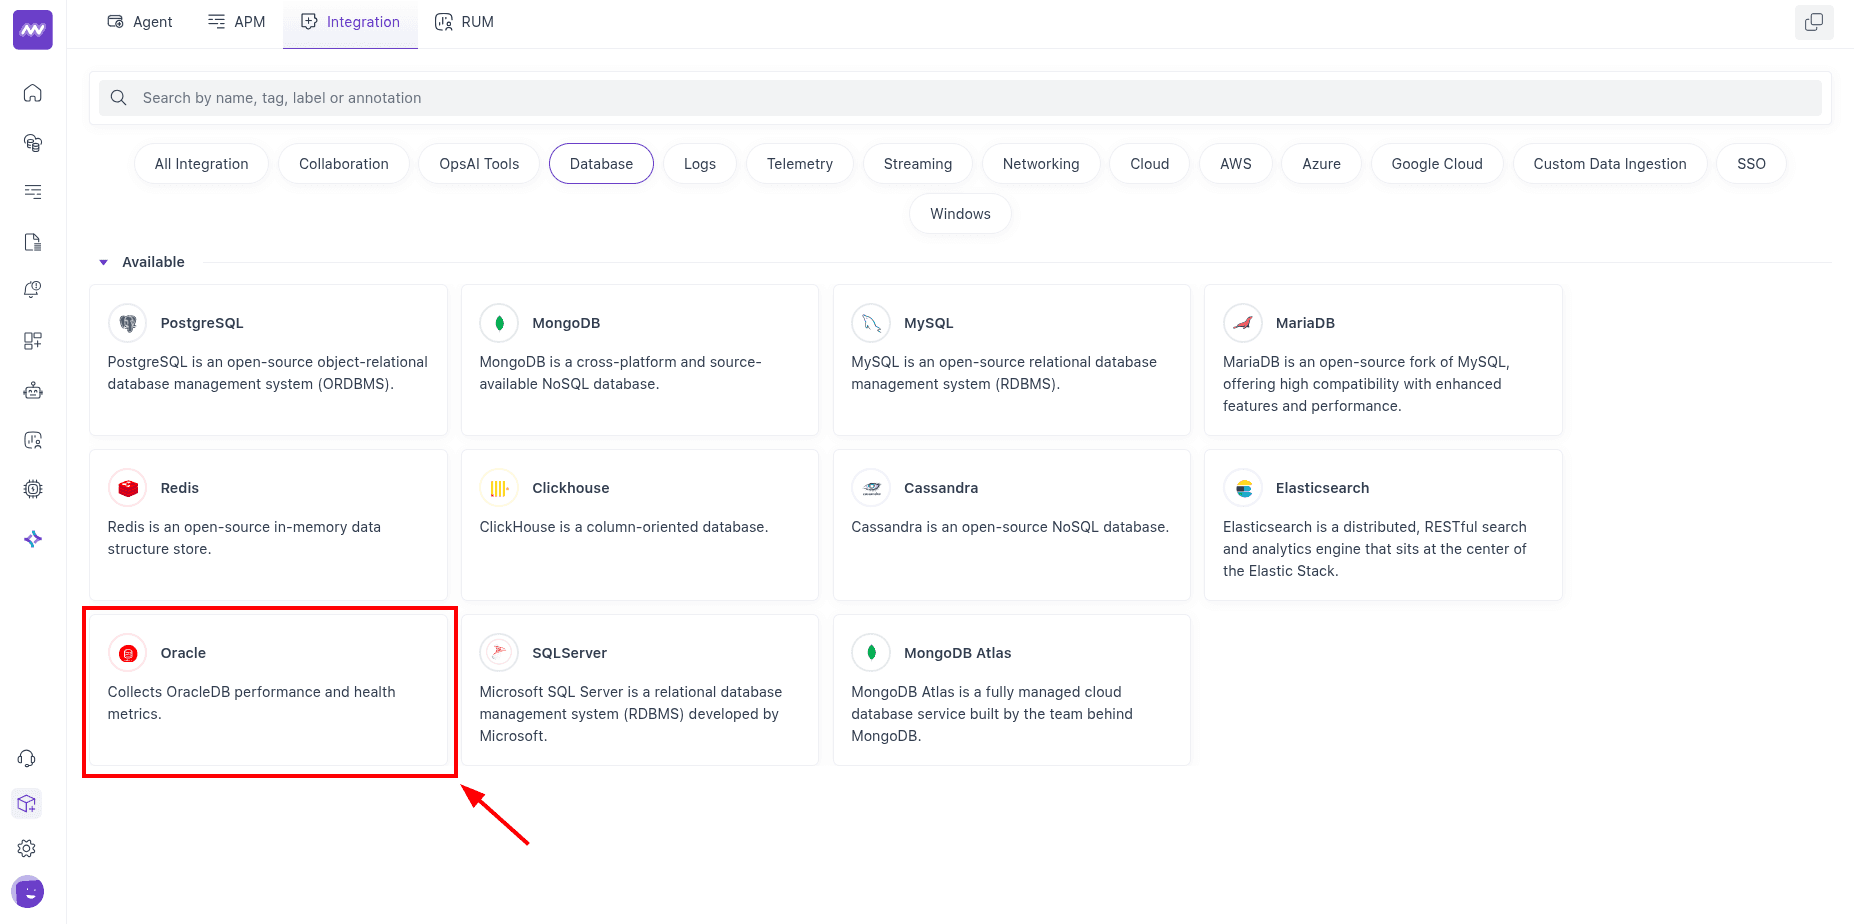Collapse the Available section

103,261
